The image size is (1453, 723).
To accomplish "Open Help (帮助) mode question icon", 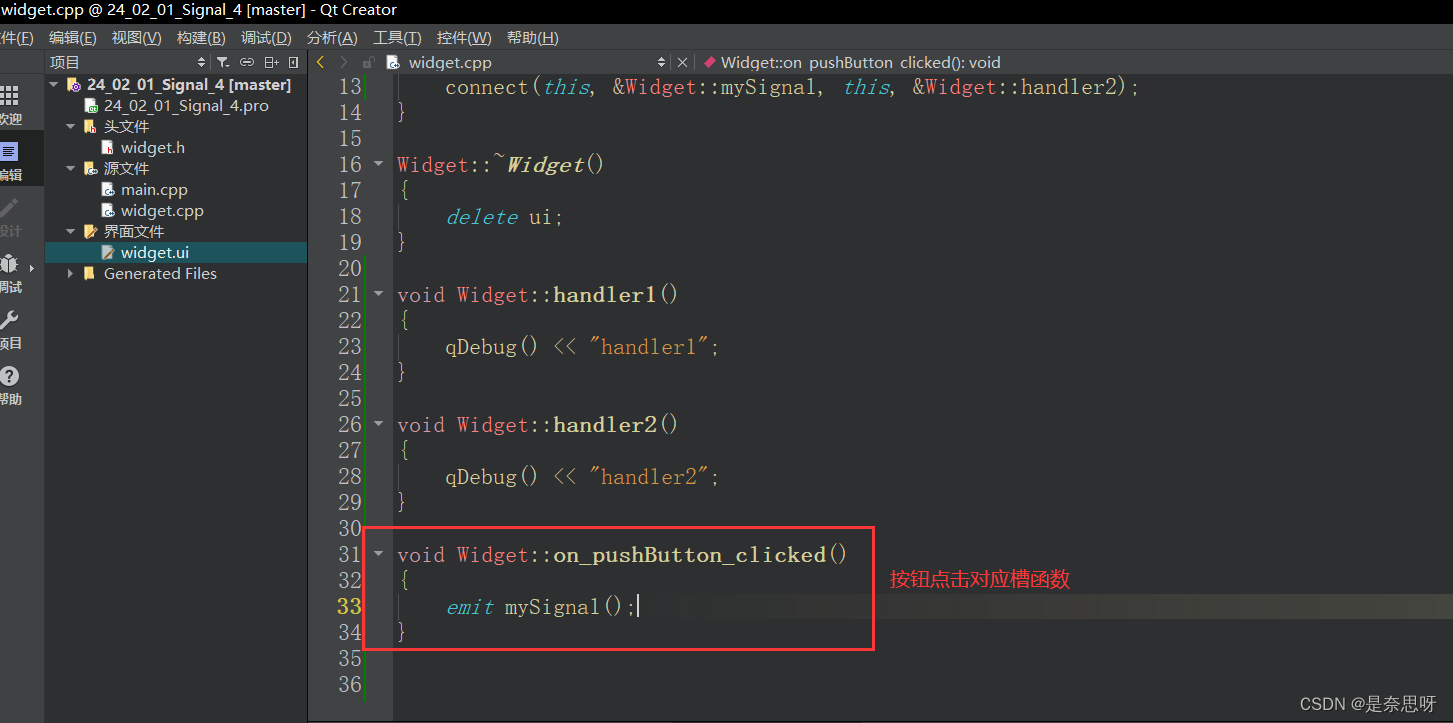I will point(10,376).
